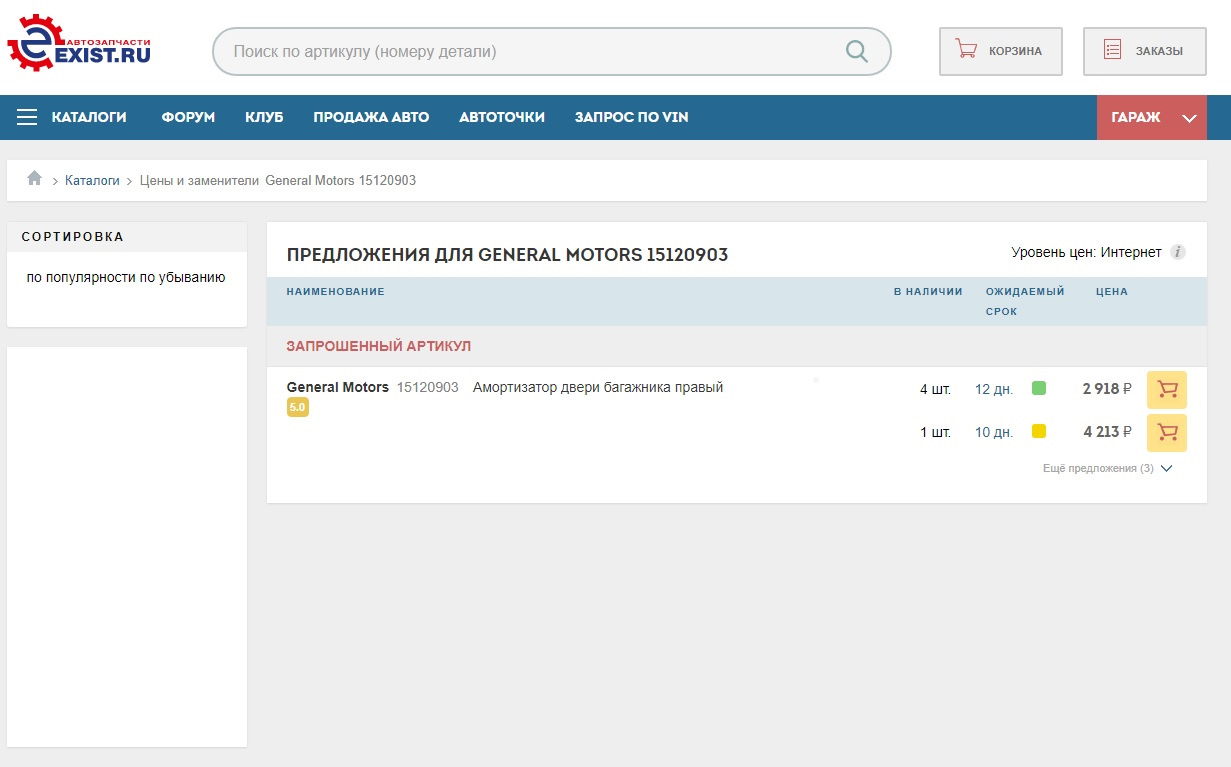Viewport: 1231px width, 767px height.
Task: Click the 1 шт. stock quantity
Action: click(935, 432)
